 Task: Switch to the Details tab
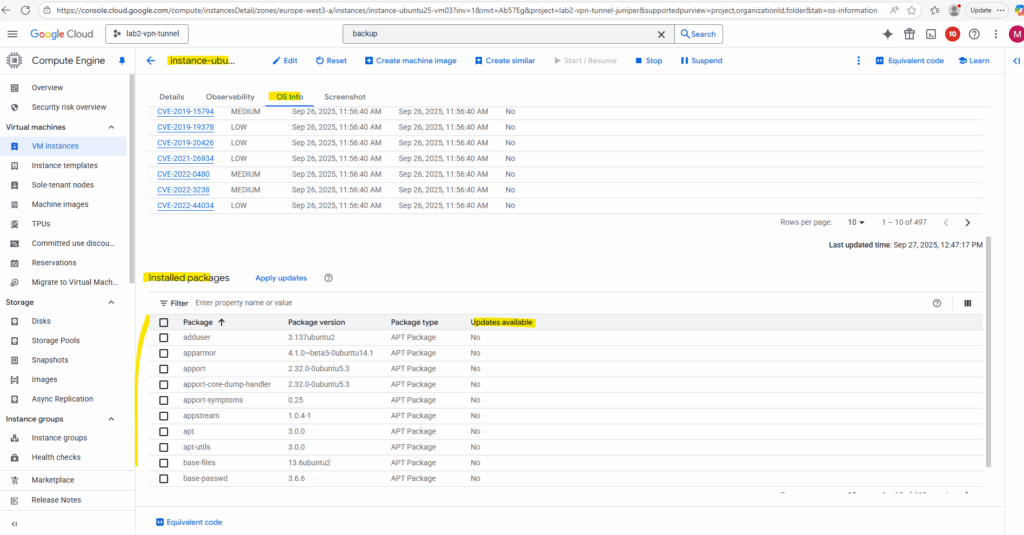point(171,97)
